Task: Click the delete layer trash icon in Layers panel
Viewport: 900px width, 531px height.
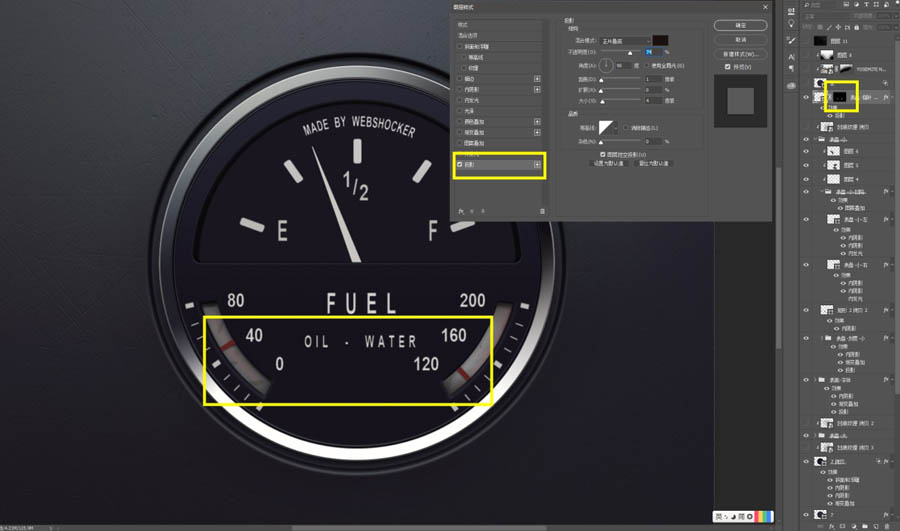Action: [x=887, y=526]
